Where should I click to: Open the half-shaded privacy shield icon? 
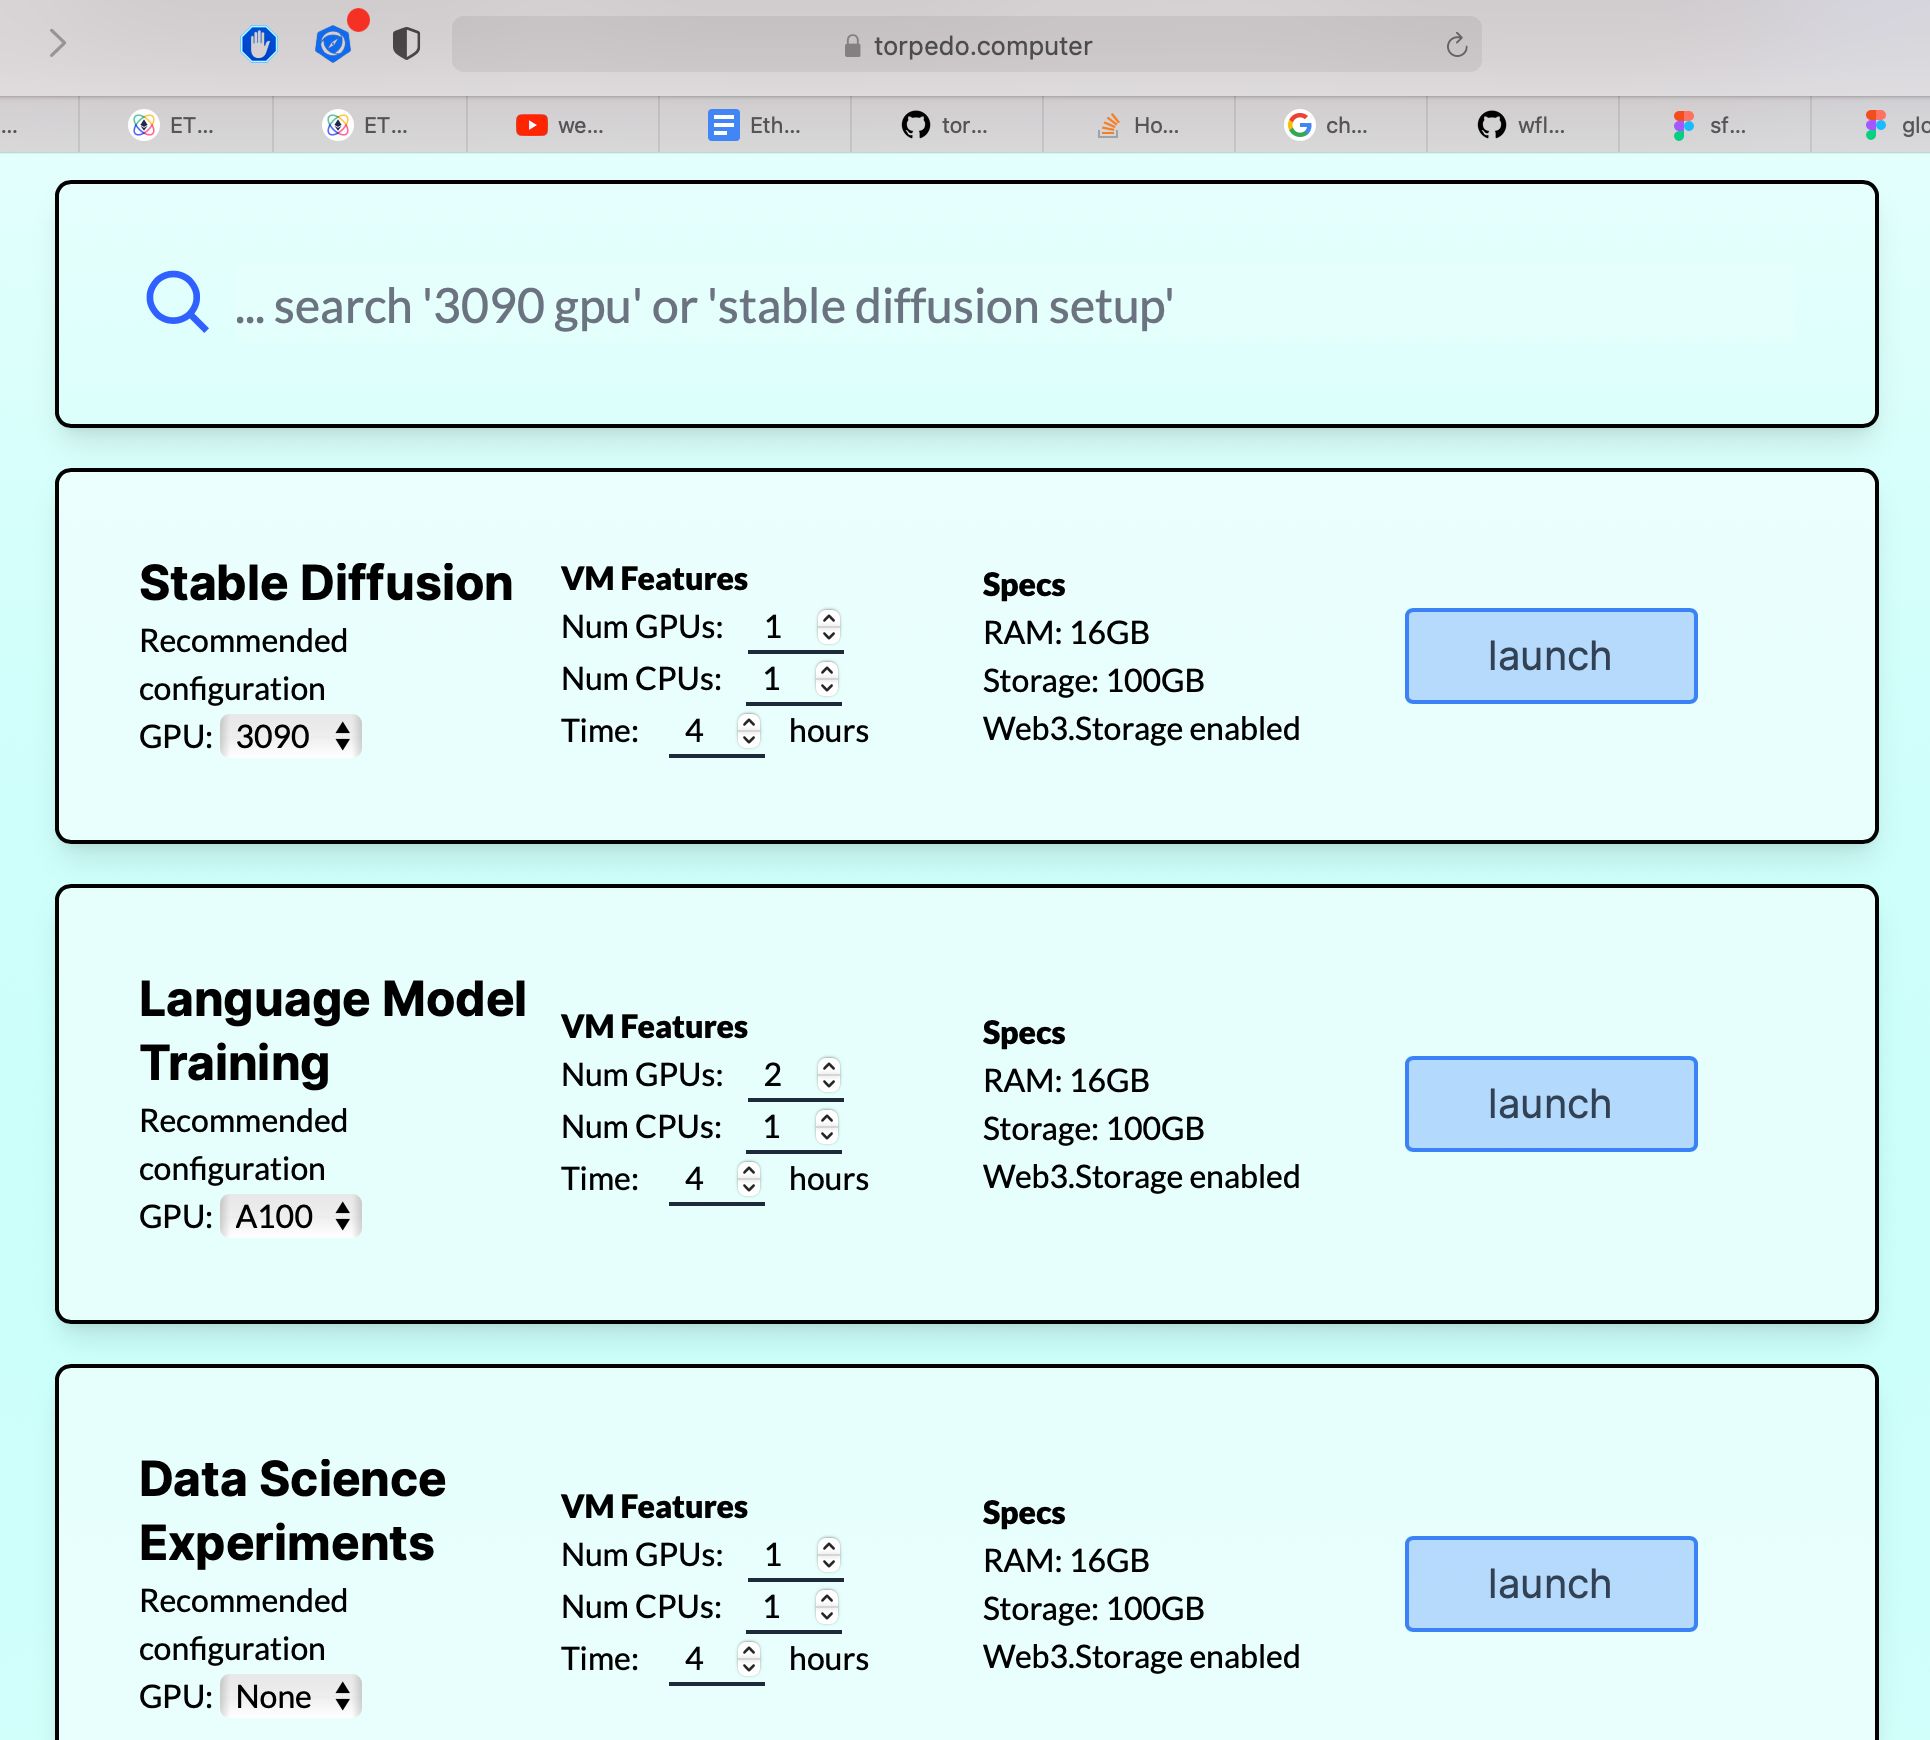click(x=406, y=44)
